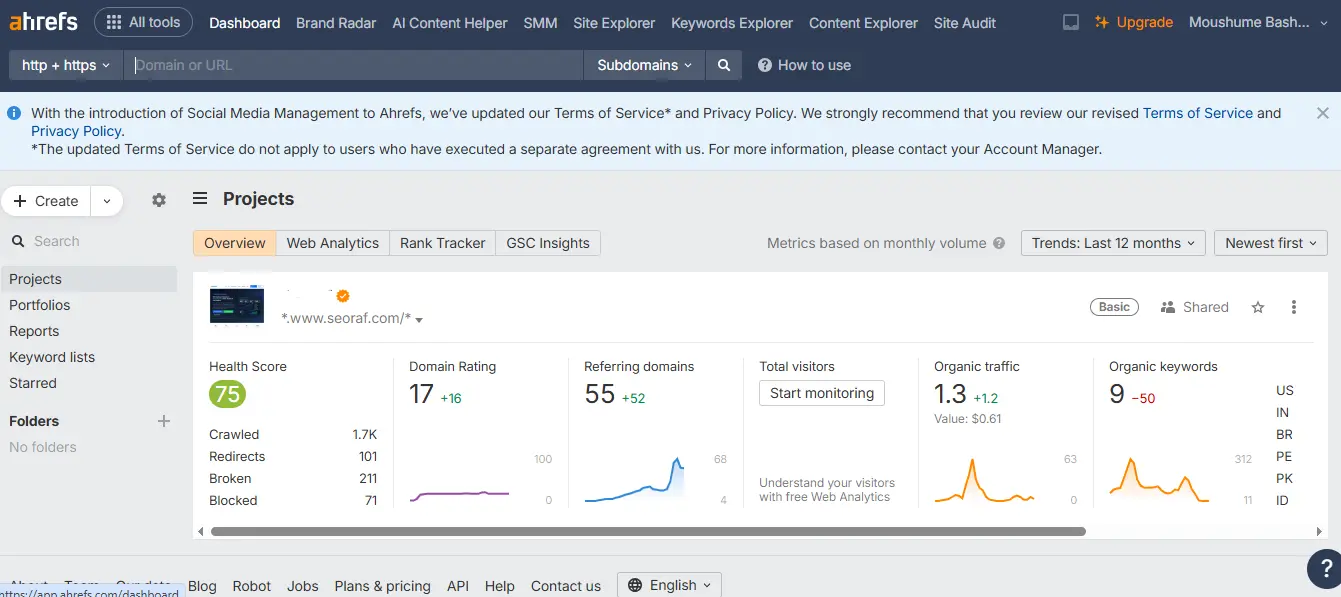Star the seoraf.com project

(1258, 307)
